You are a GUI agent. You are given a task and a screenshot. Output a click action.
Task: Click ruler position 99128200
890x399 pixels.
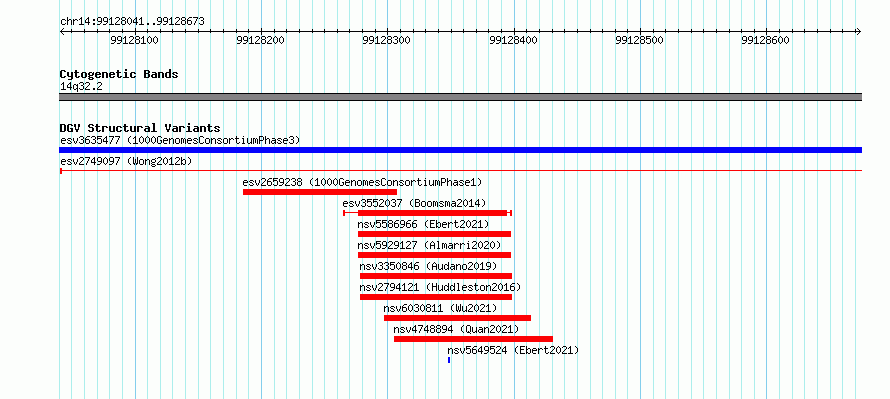261,40
